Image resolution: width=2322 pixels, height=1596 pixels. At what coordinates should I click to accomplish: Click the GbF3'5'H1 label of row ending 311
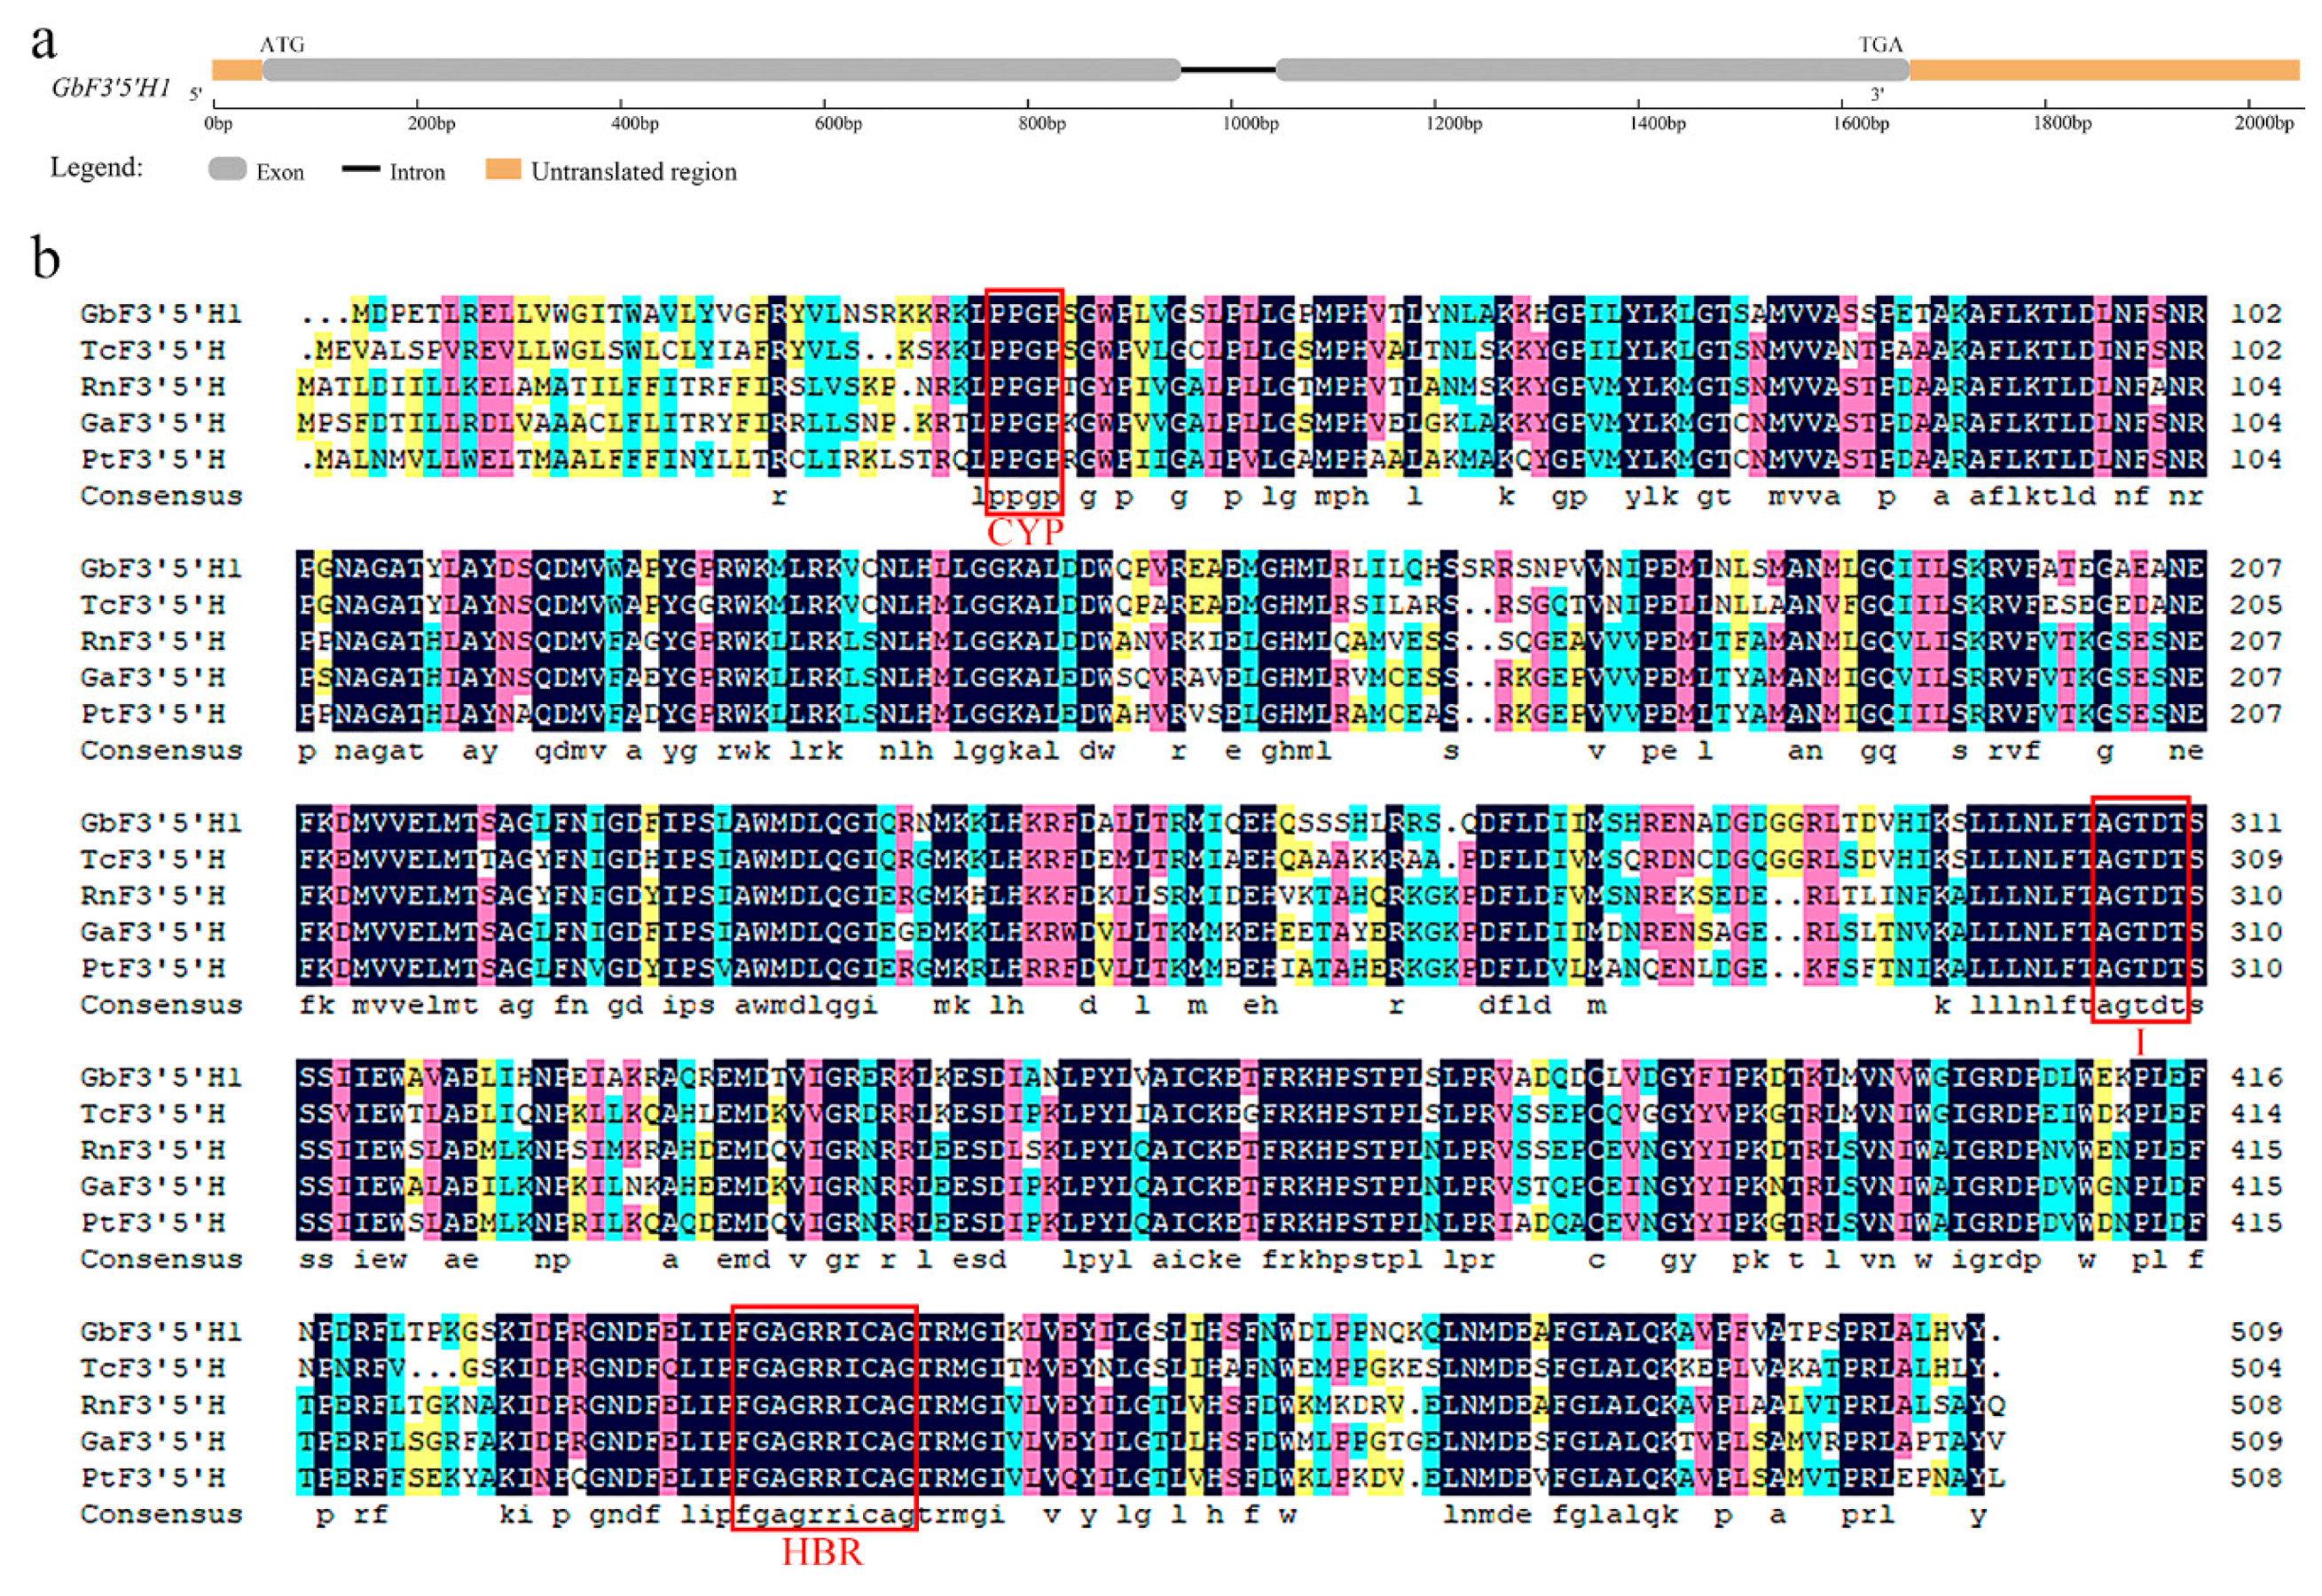tap(161, 823)
